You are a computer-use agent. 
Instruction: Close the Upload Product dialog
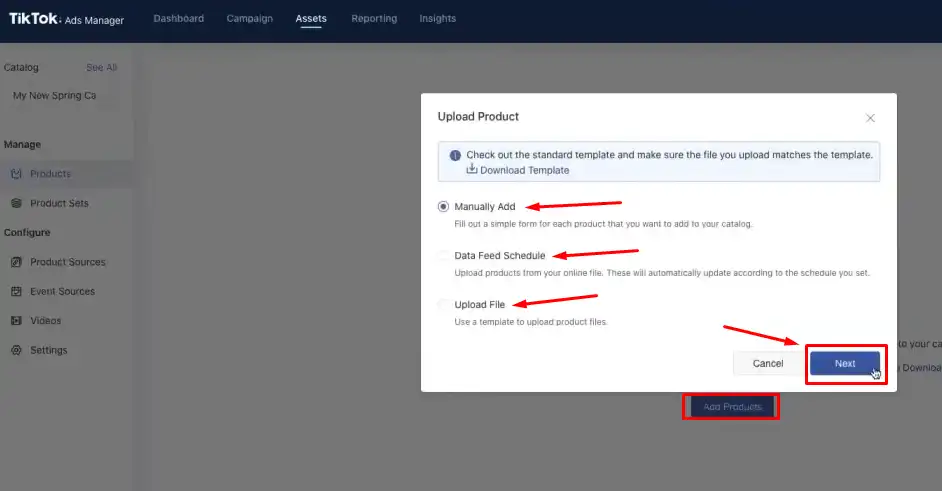870,118
